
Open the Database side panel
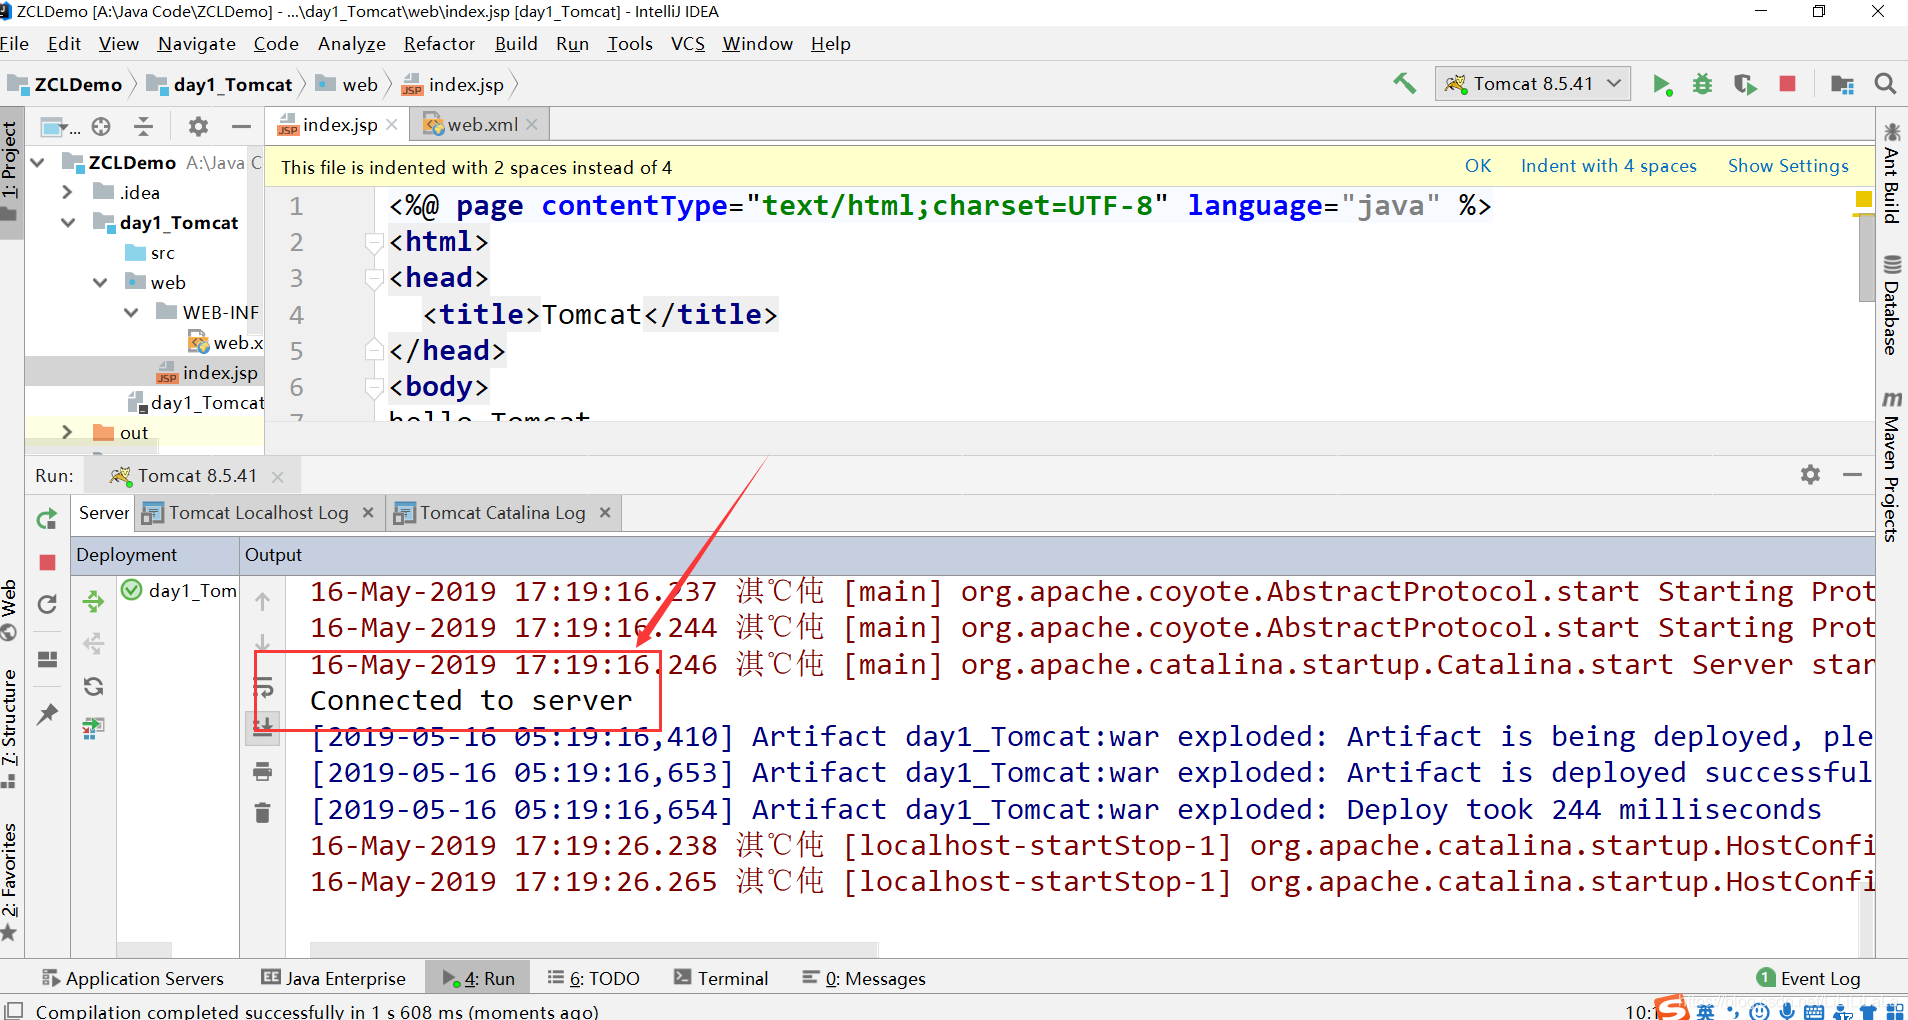click(1891, 305)
